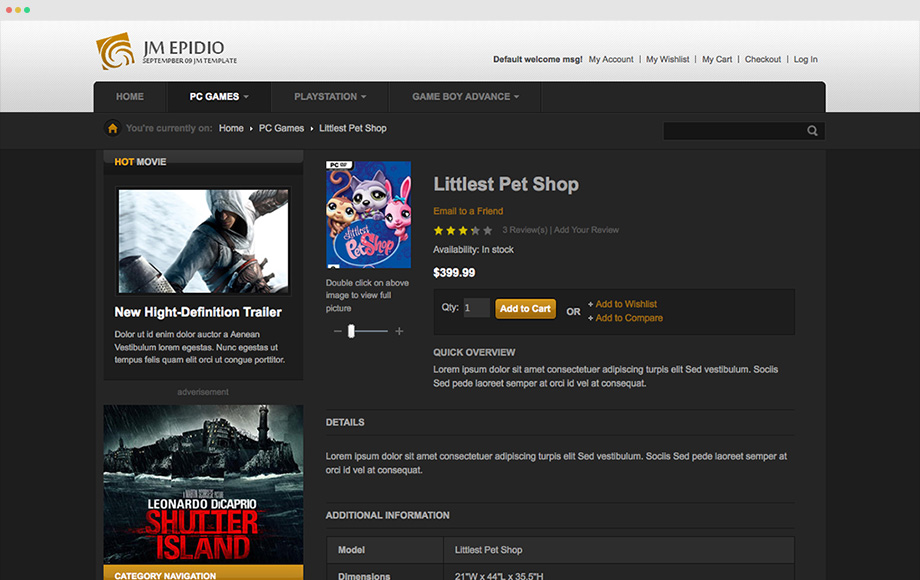This screenshot has width=920, height=580.
Task: Click the zoom out minus icon
Action: (x=337, y=331)
